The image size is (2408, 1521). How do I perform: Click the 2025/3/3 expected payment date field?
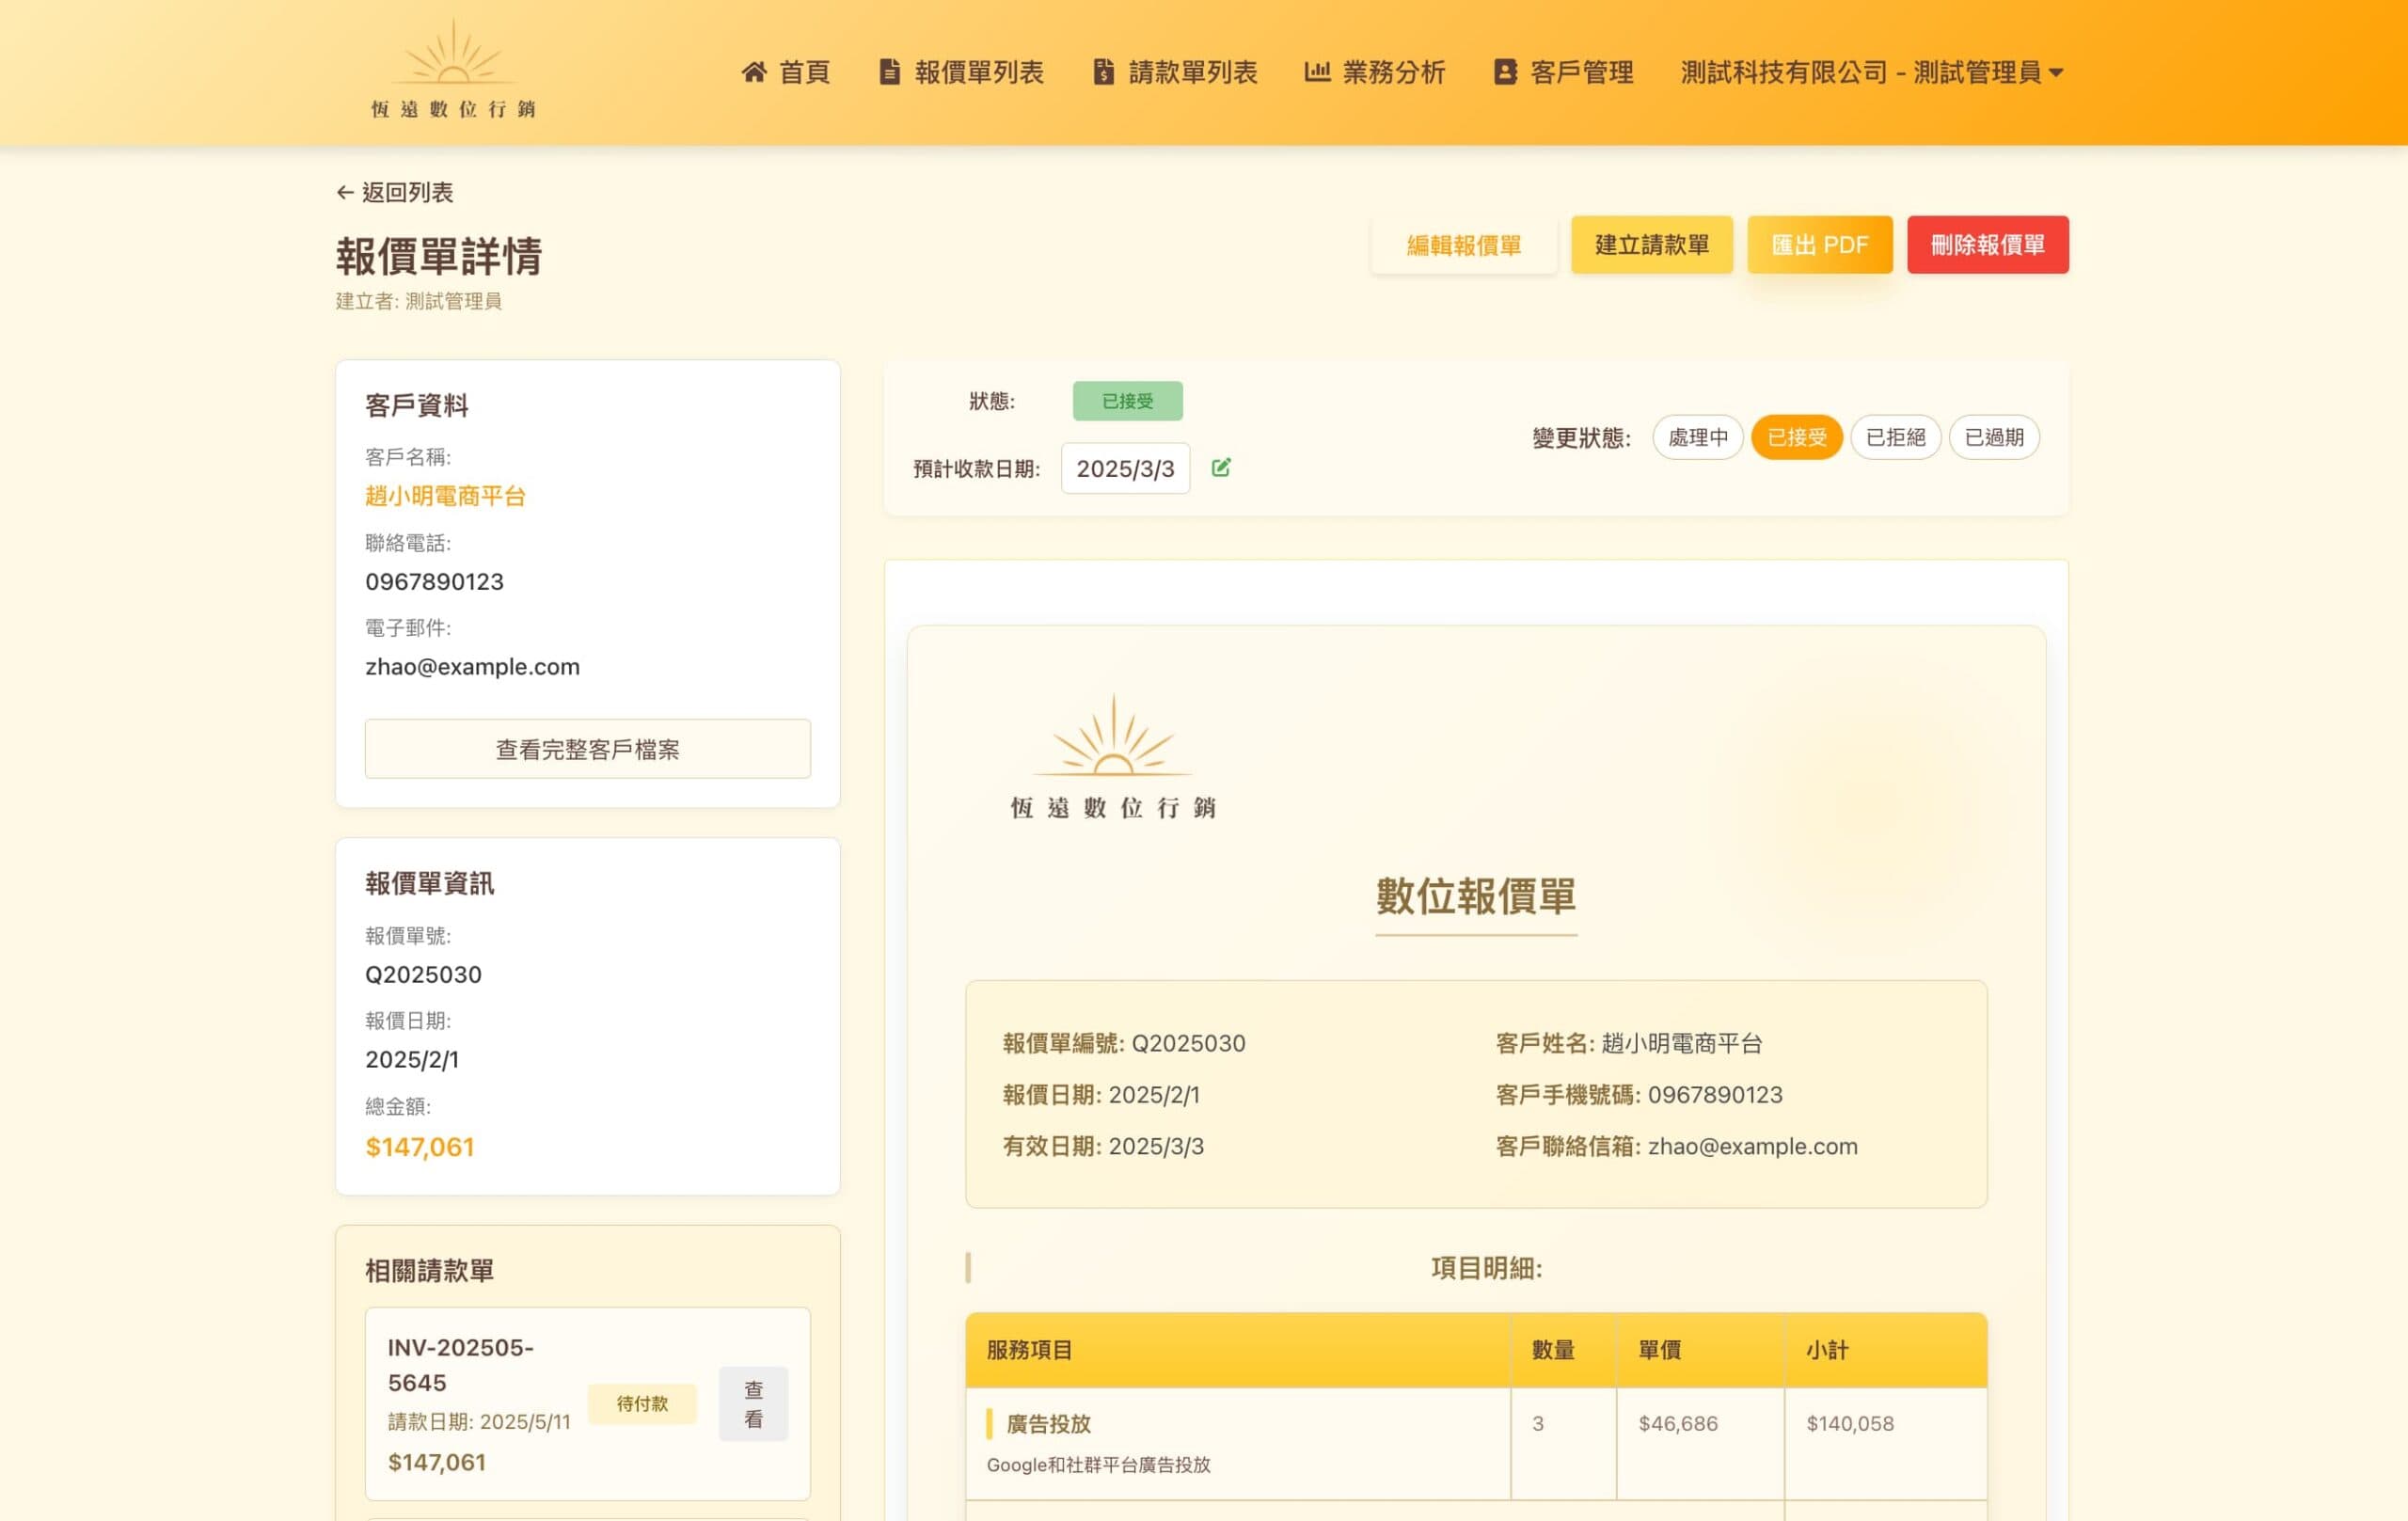[1125, 467]
